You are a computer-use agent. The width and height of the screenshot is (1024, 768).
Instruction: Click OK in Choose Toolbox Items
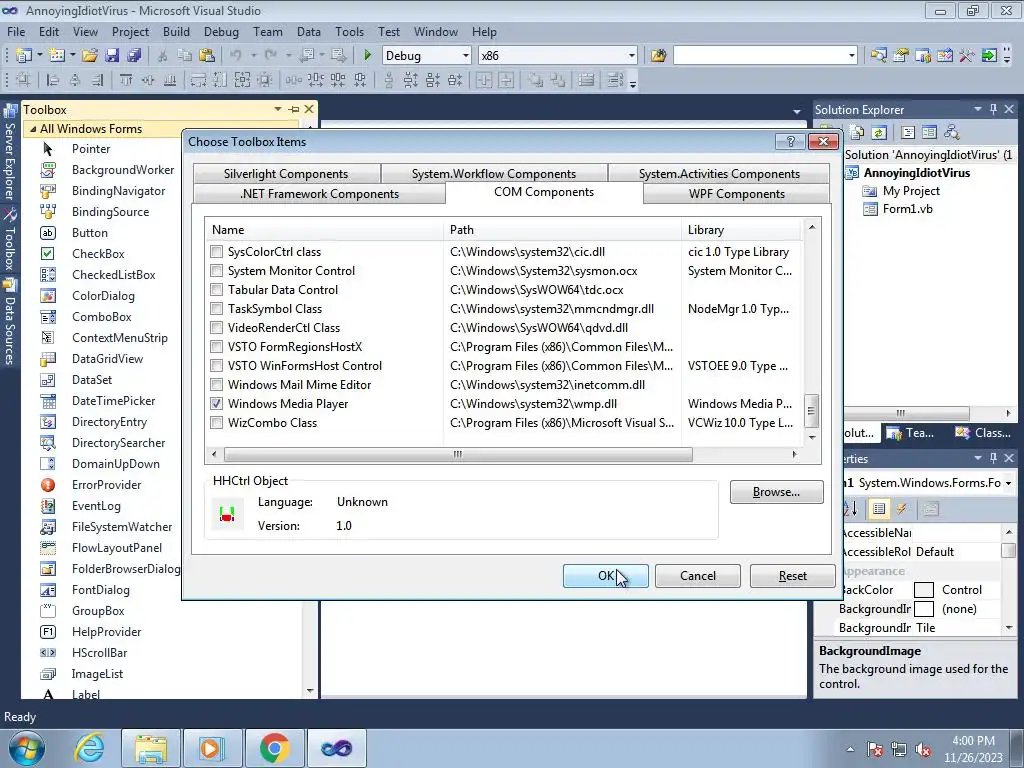click(x=605, y=575)
